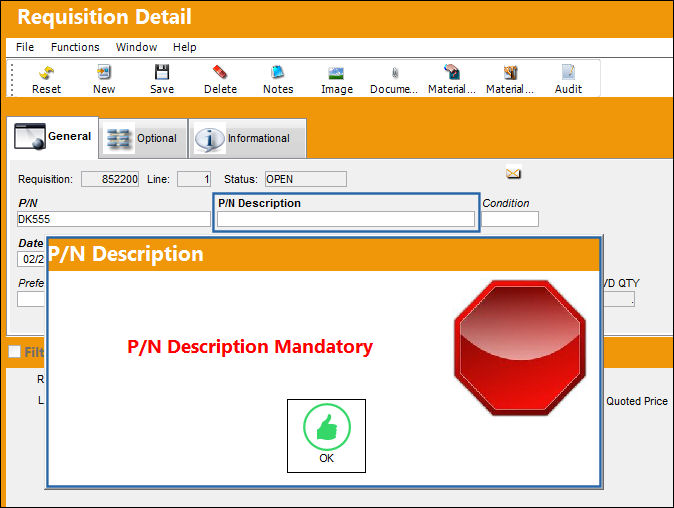Click the 'Requisition Detail' window title
The height and width of the screenshot is (508, 674).
104,17
